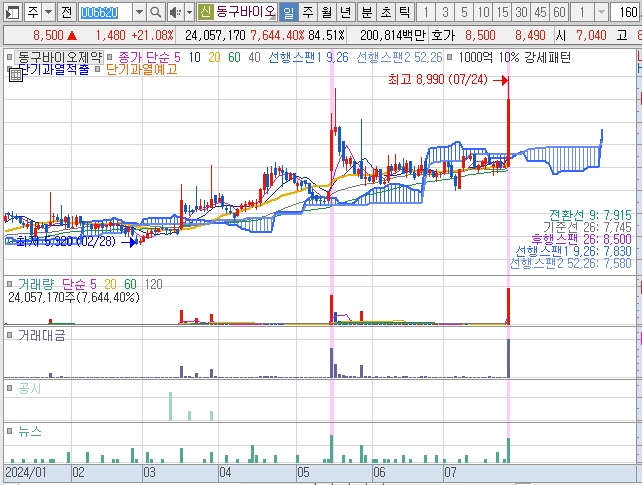This screenshot has width=642, height=485.
Task: Switch to second 초 chart
Action: coord(386,12)
